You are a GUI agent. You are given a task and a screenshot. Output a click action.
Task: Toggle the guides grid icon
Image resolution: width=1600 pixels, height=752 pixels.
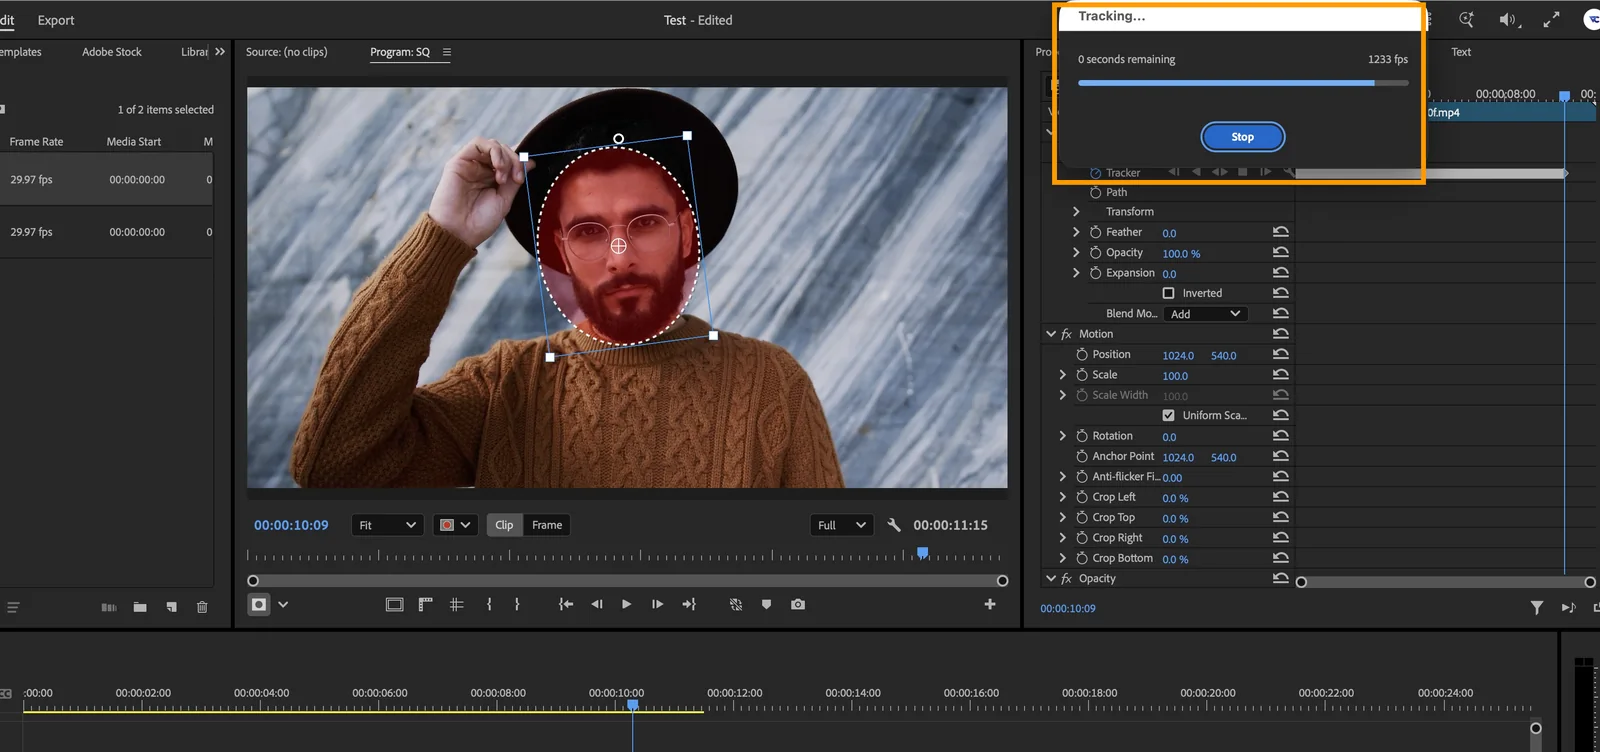[x=456, y=604]
